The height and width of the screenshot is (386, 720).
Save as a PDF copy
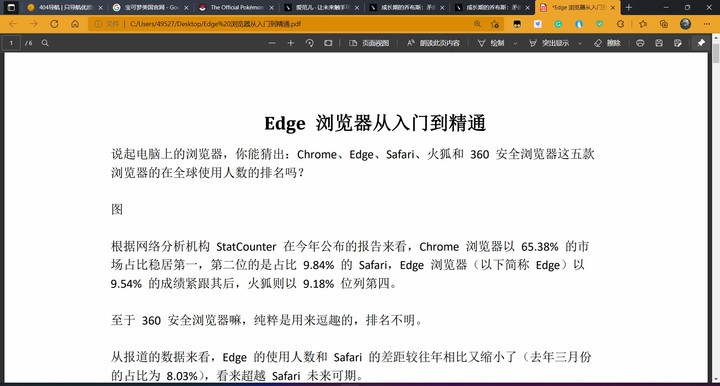[678, 43]
